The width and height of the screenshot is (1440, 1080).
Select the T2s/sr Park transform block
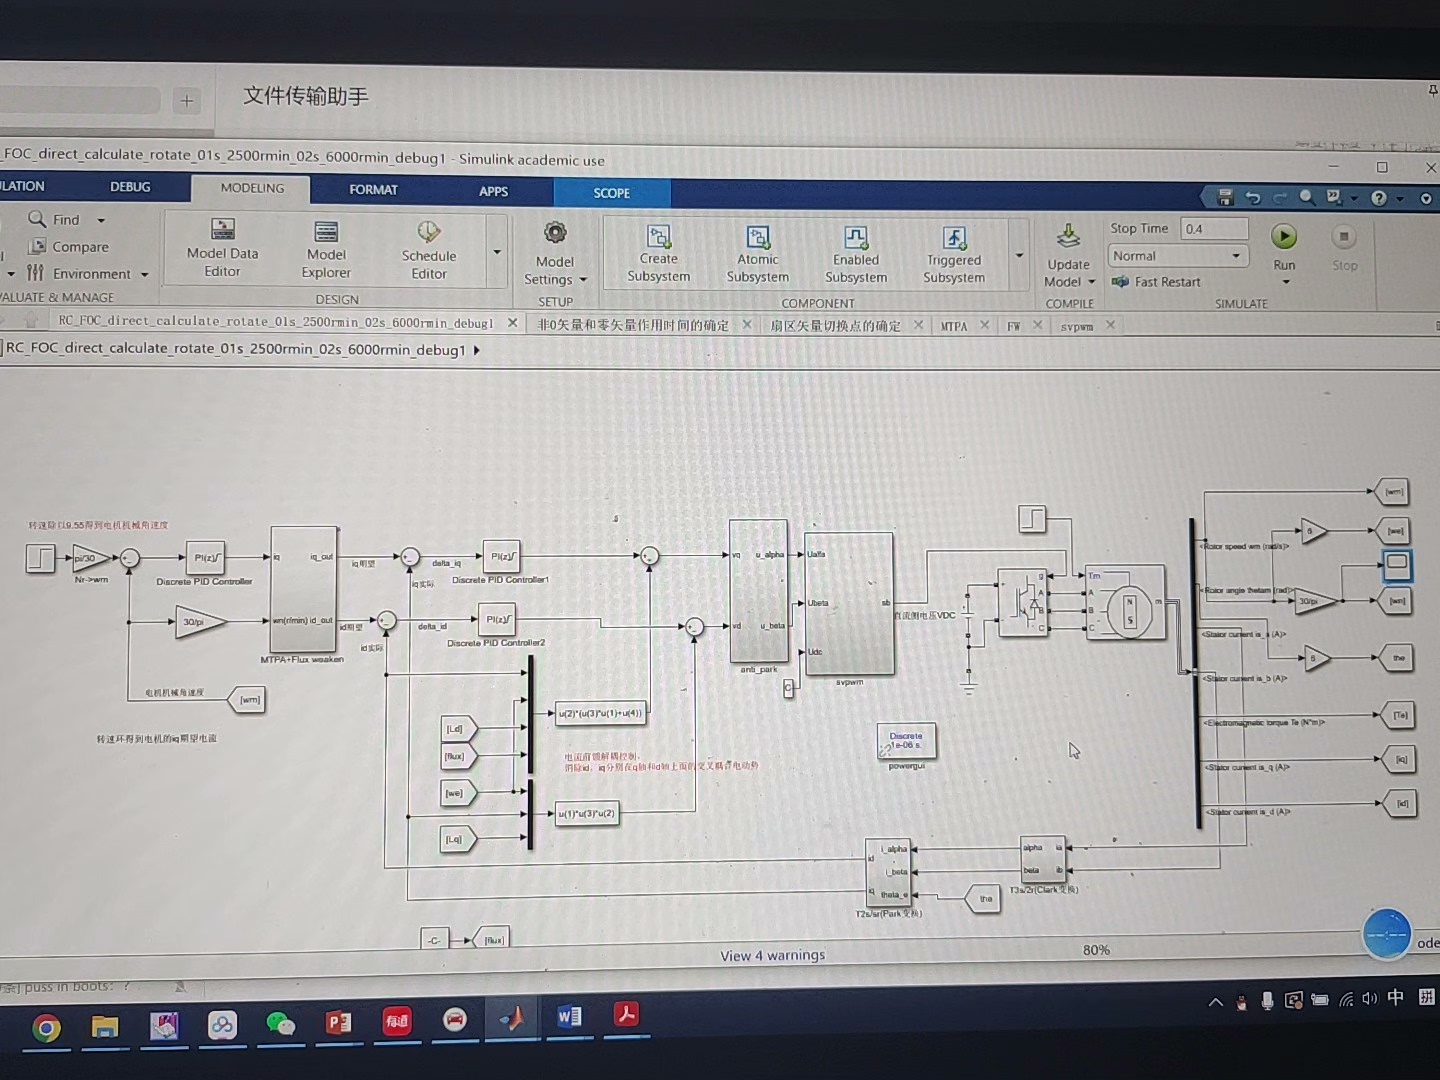pyautogui.click(x=888, y=872)
